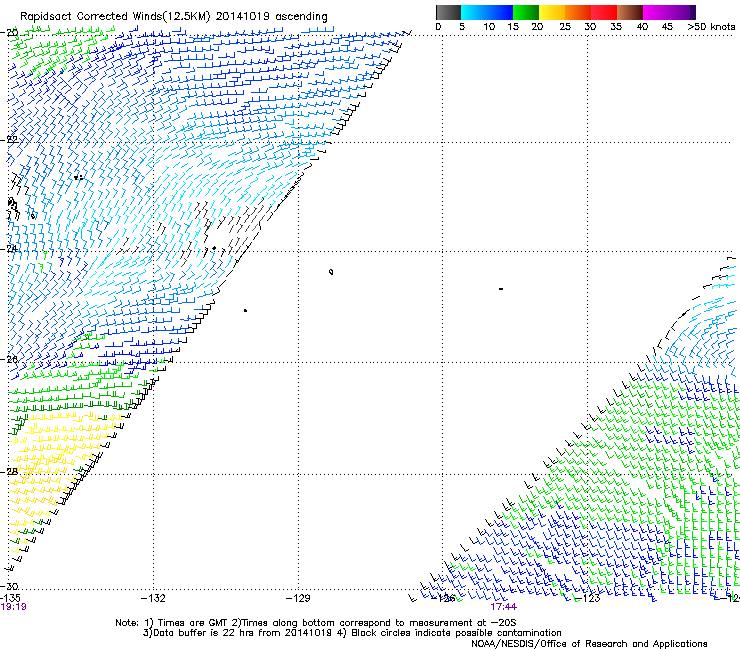Click the '-123' longitude axis label
740x650 pixels.
pyautogui.click(x=588, y=598)
